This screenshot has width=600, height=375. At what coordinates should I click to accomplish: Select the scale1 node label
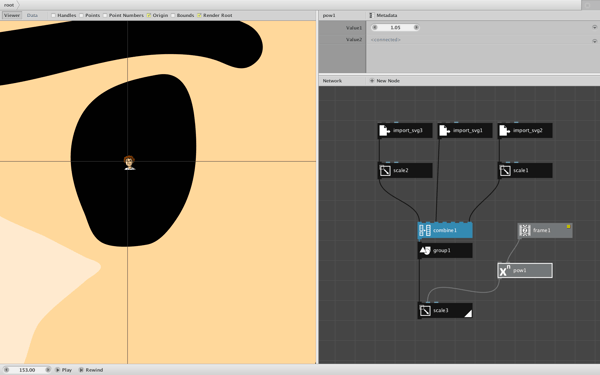pos(521,170)
